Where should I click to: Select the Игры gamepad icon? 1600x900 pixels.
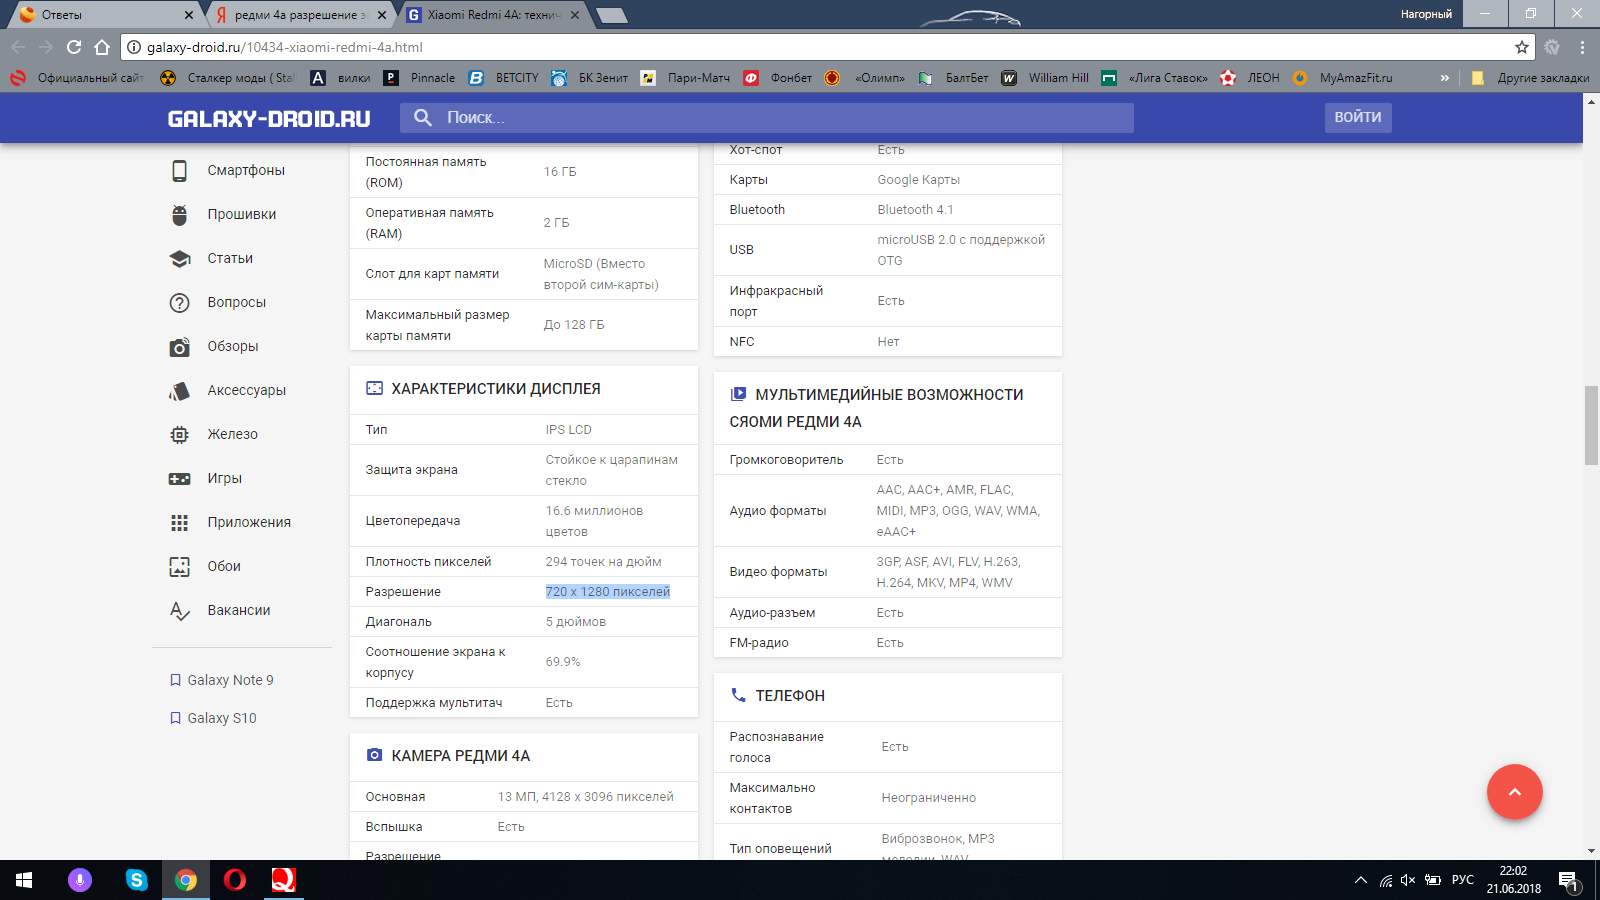[x=179, y=479]
